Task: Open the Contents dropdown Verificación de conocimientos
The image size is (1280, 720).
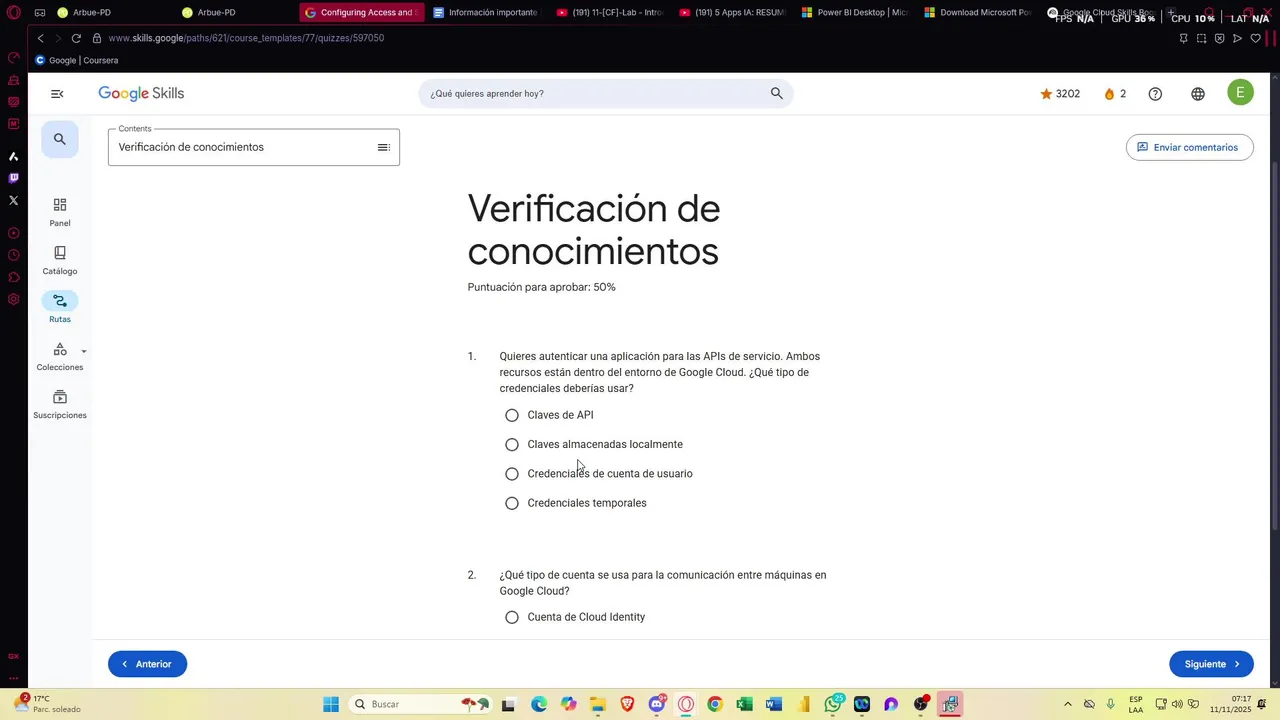Action: (x=254, y=147)
